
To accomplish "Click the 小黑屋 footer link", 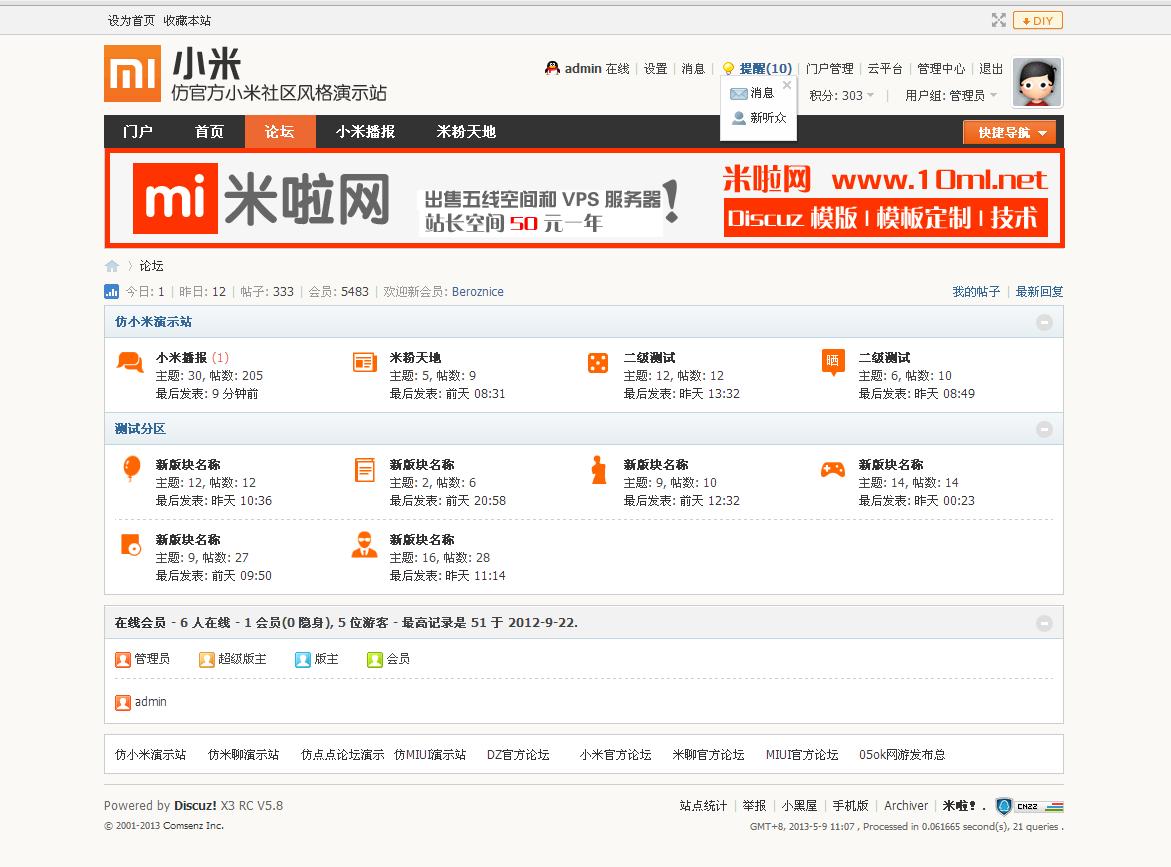I will 799,806.
